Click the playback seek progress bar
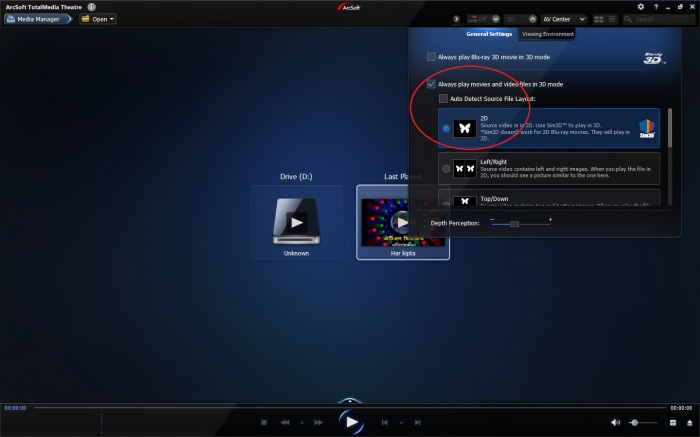700x437 pixels. (350, 408)
